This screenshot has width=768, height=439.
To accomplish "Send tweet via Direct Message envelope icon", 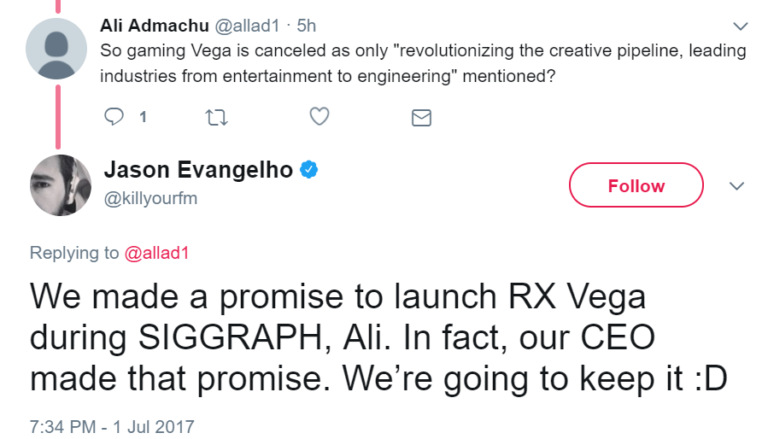I will (422, 118).
